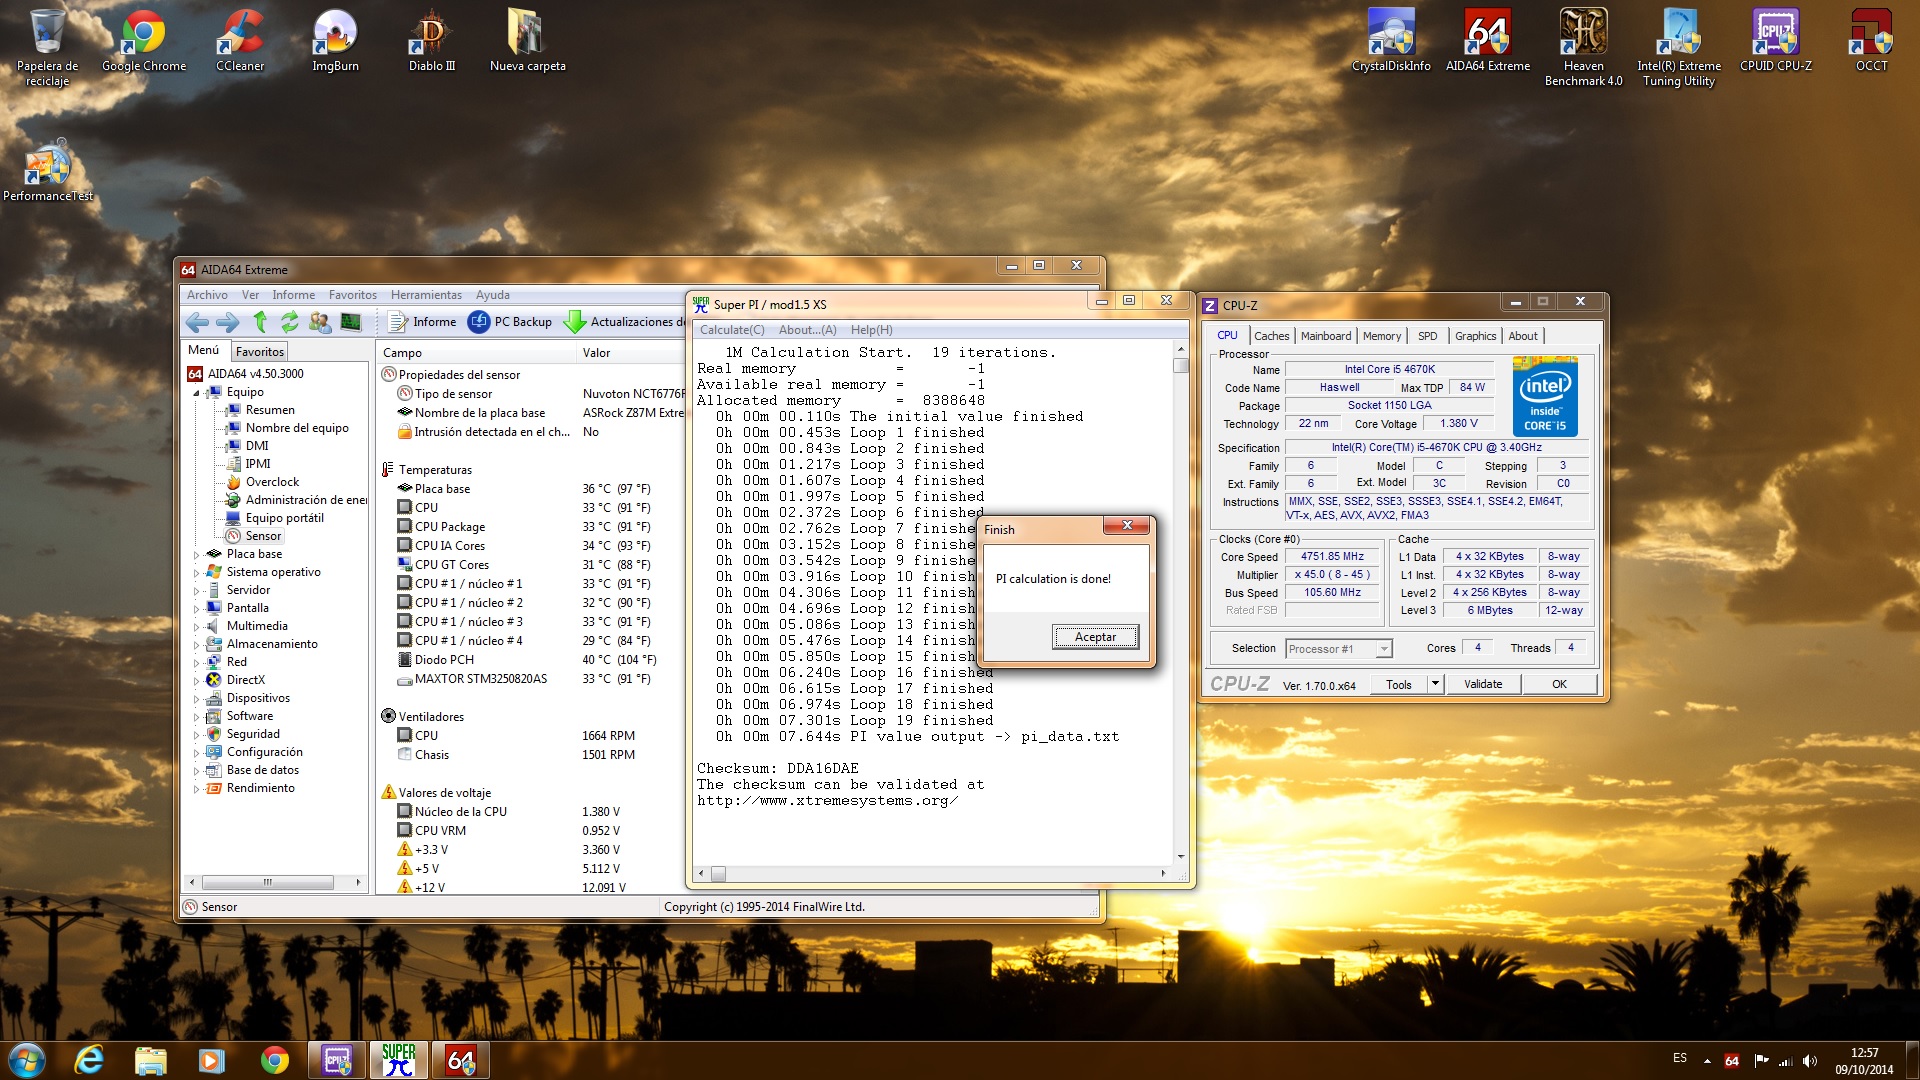Click the green refresh icon in AIDA64 toolbar

click(x=290, y=322)
